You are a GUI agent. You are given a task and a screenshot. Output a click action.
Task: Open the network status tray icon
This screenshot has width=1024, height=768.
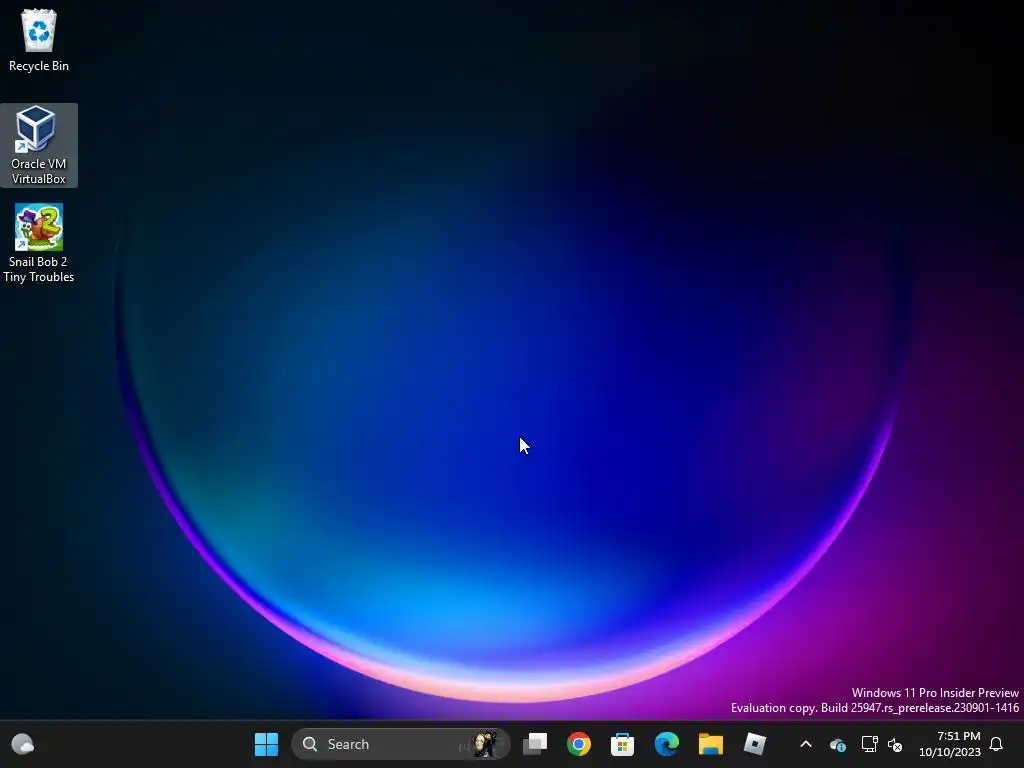coord(869,744)
